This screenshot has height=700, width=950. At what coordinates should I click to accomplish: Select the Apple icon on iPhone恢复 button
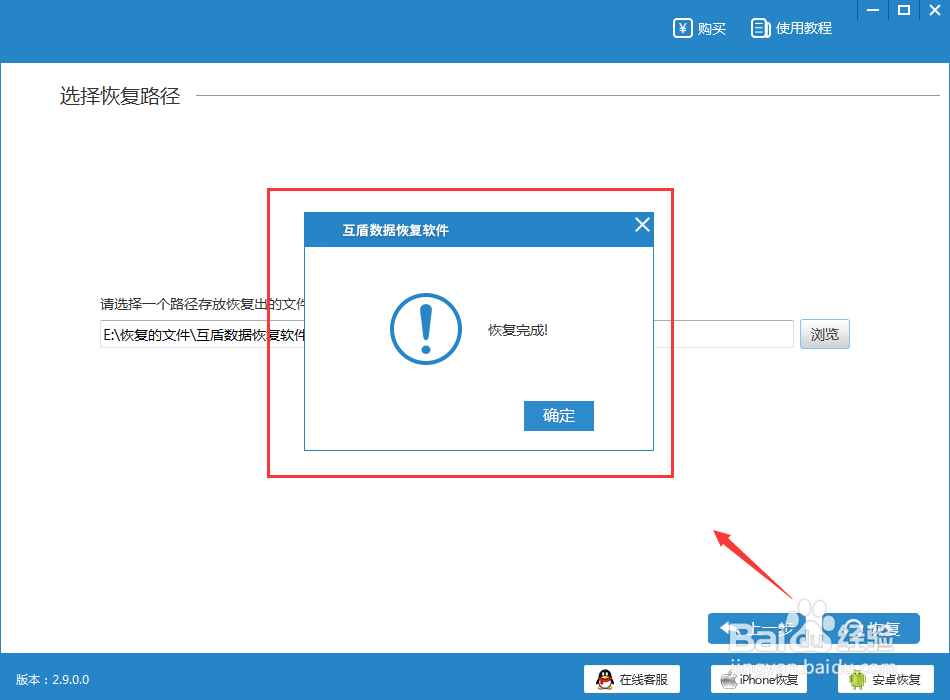pos(731,678)
